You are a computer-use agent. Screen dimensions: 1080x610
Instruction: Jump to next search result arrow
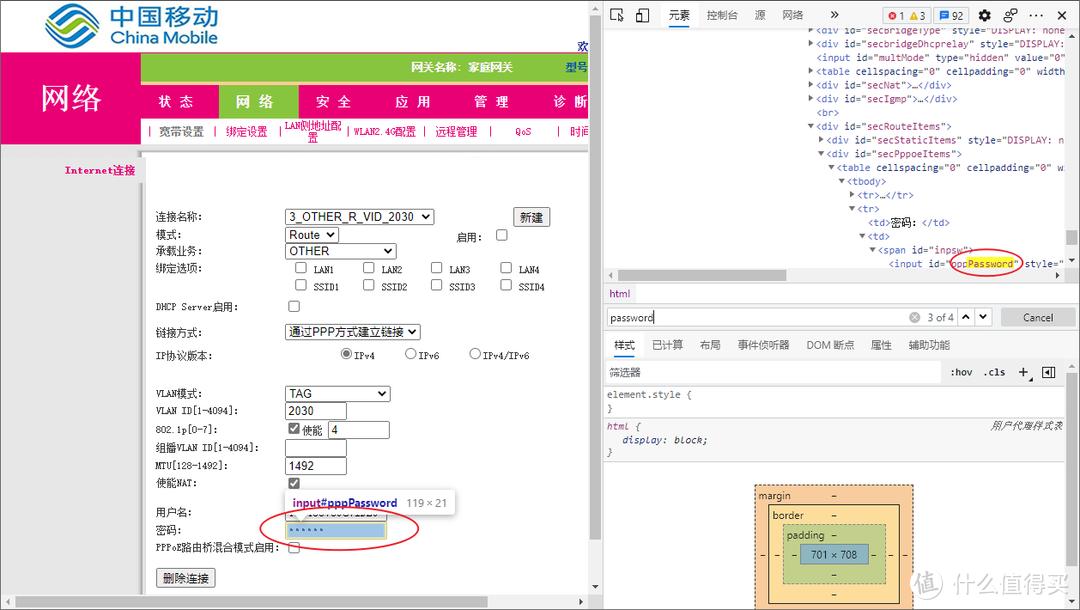click(983, 317)
